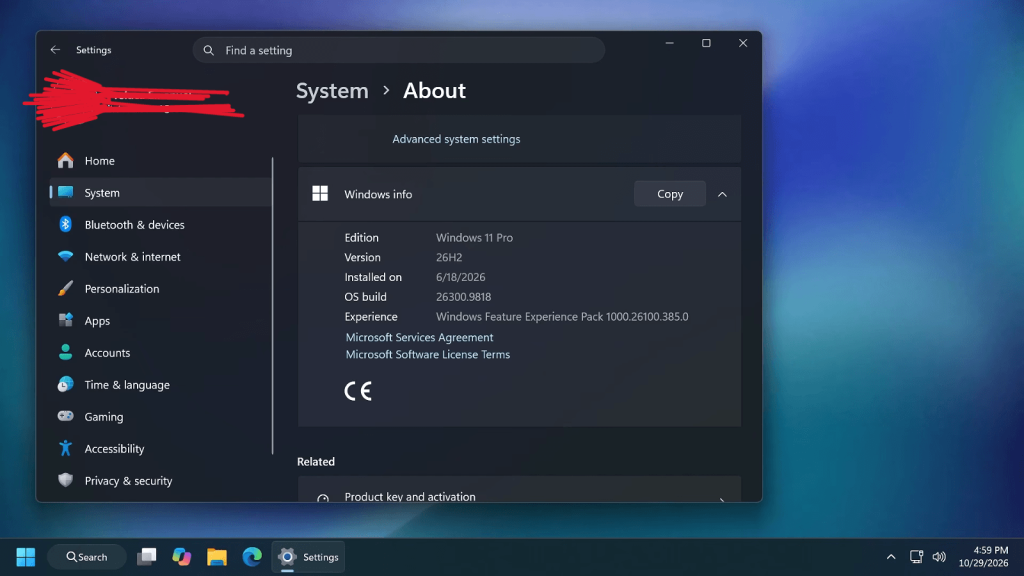Click the Time & language clock icon

coord(65,384)
